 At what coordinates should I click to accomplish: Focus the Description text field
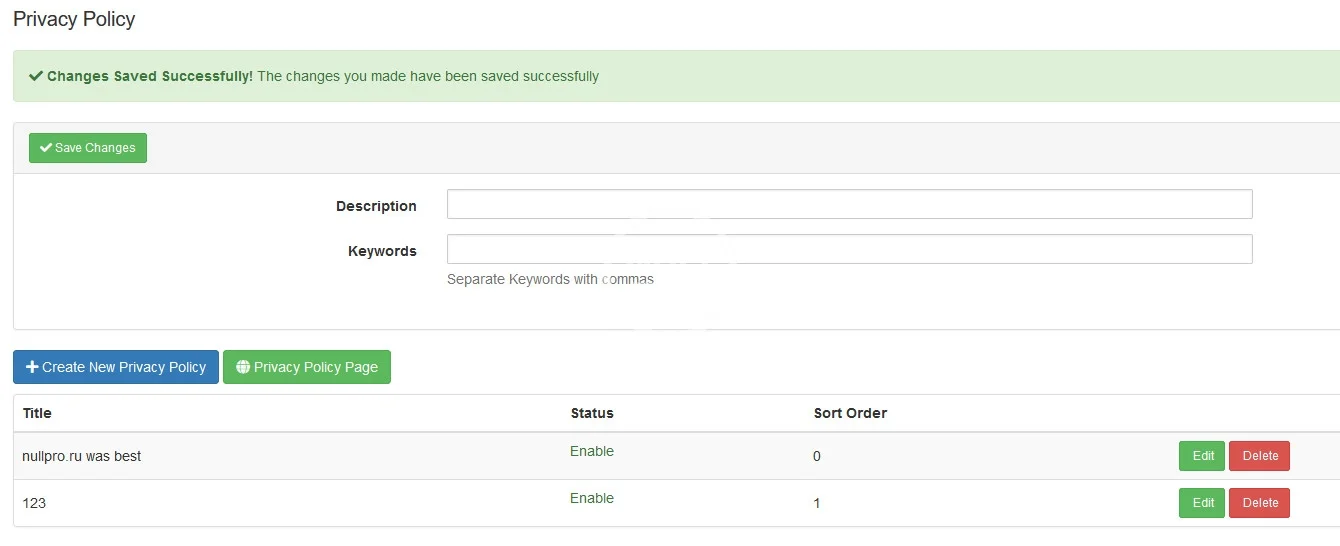click(849, 204)
